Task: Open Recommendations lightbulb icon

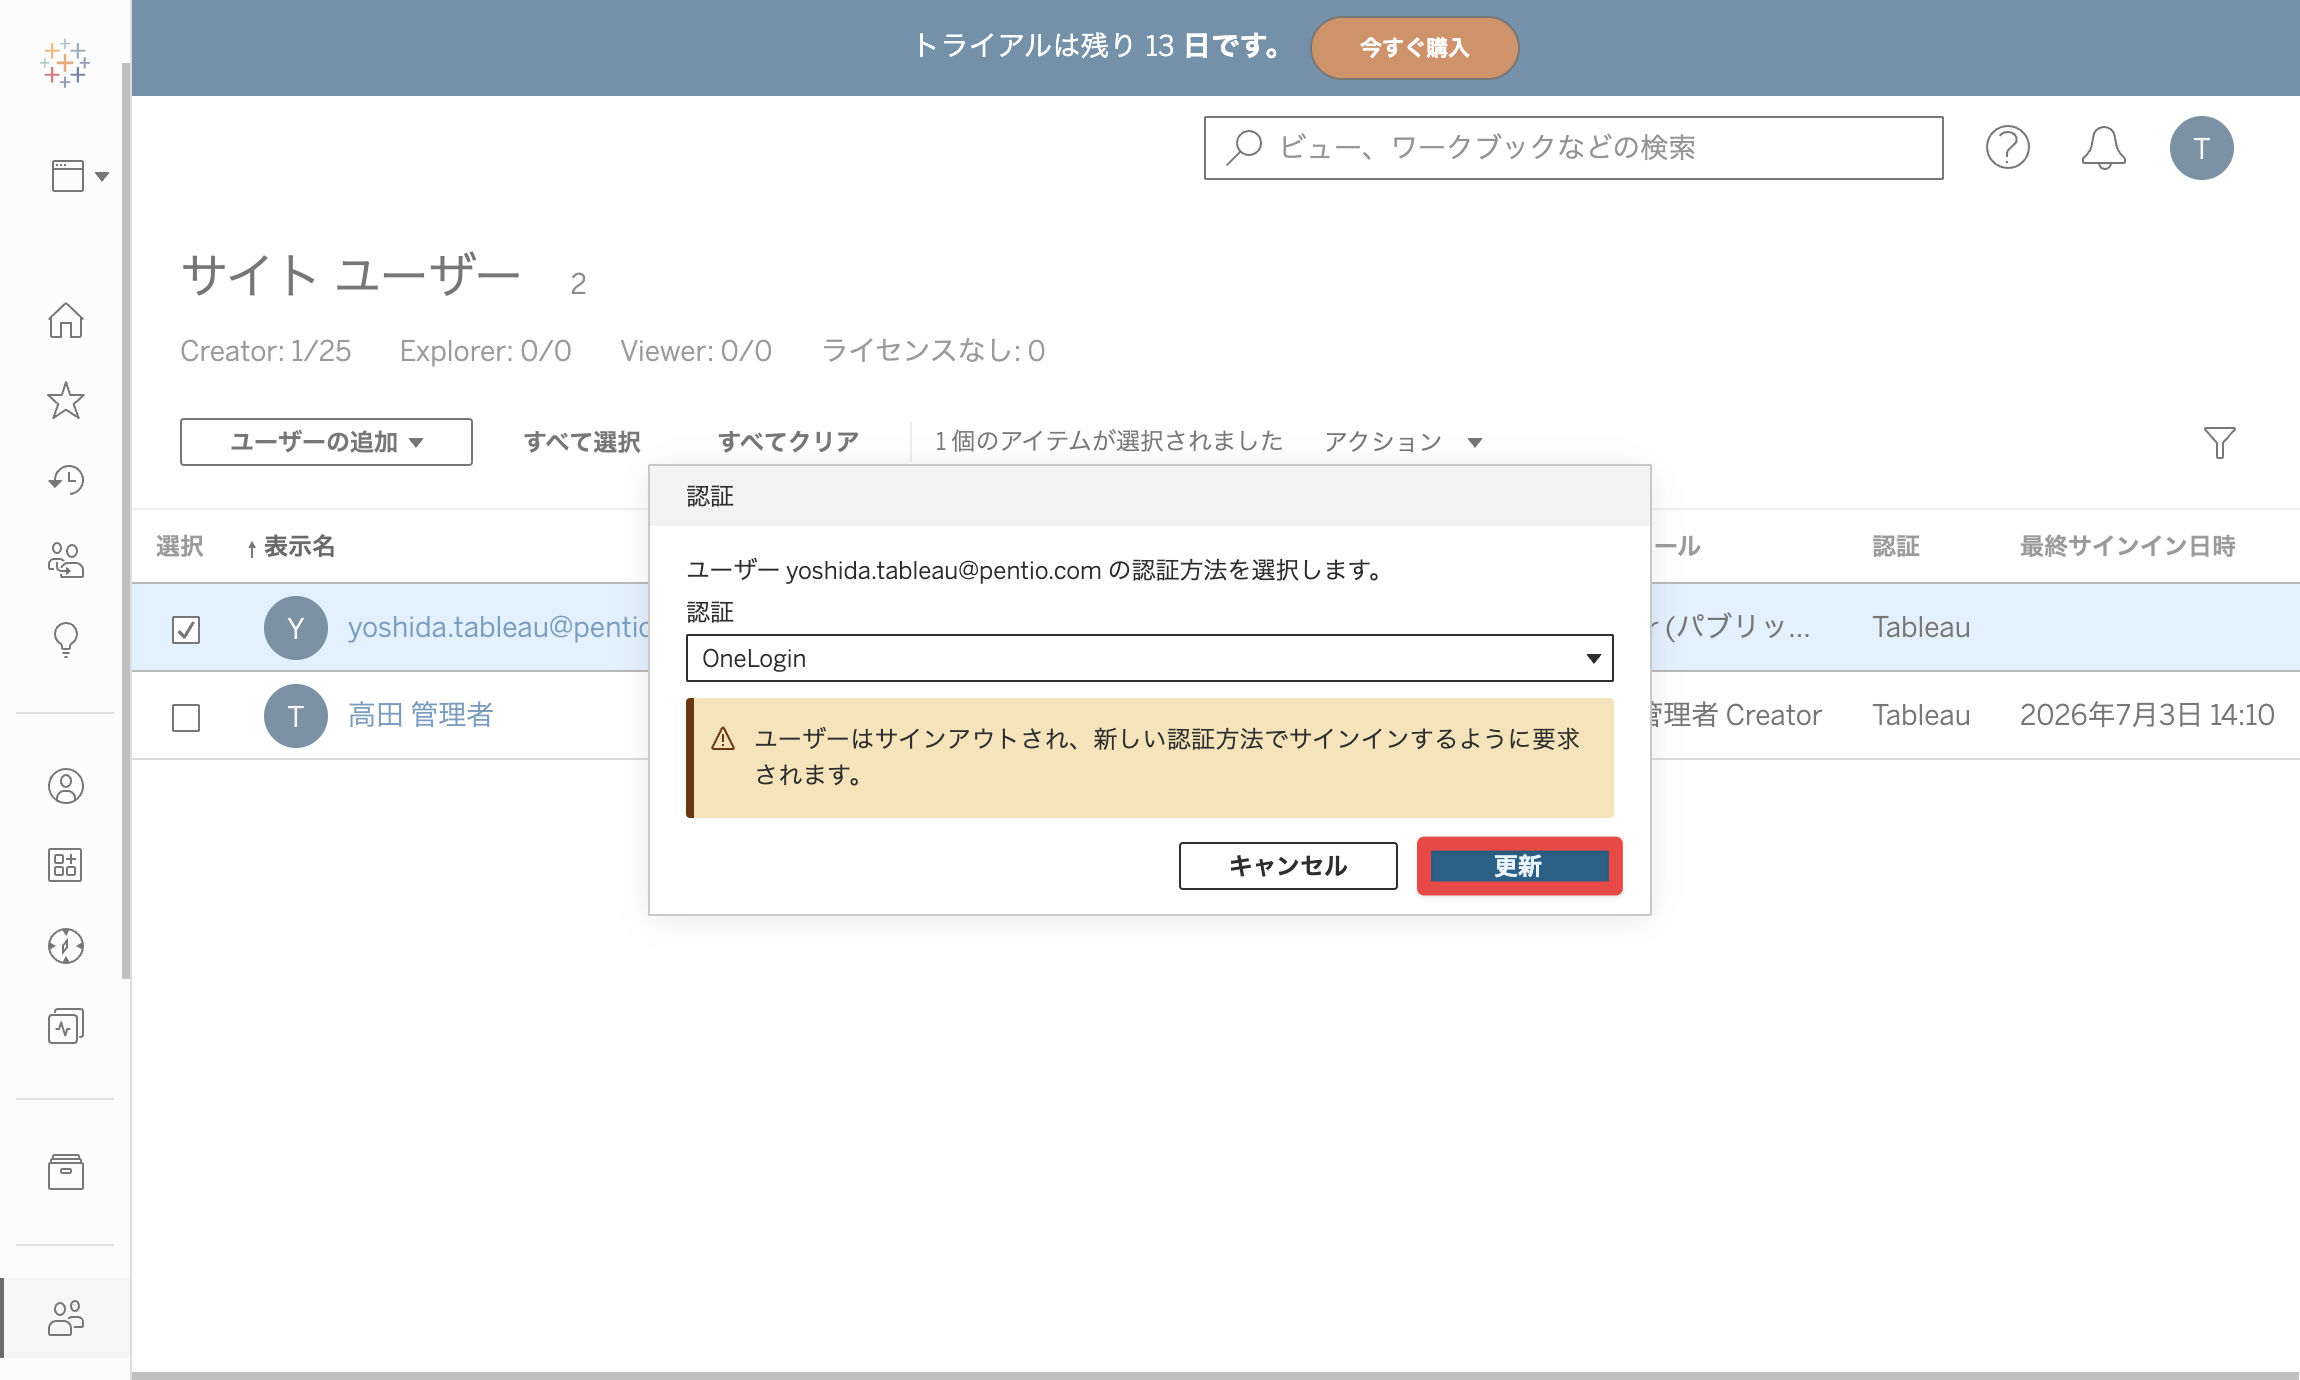Action: [x=66, y=640]
